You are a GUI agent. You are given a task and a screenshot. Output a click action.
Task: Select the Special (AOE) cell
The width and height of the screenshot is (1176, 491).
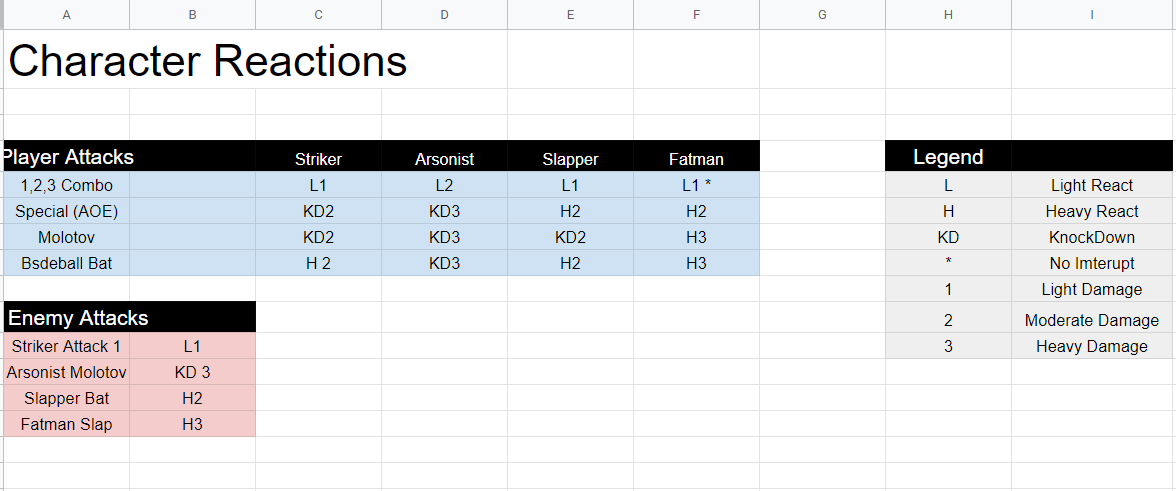coord(66,211)
